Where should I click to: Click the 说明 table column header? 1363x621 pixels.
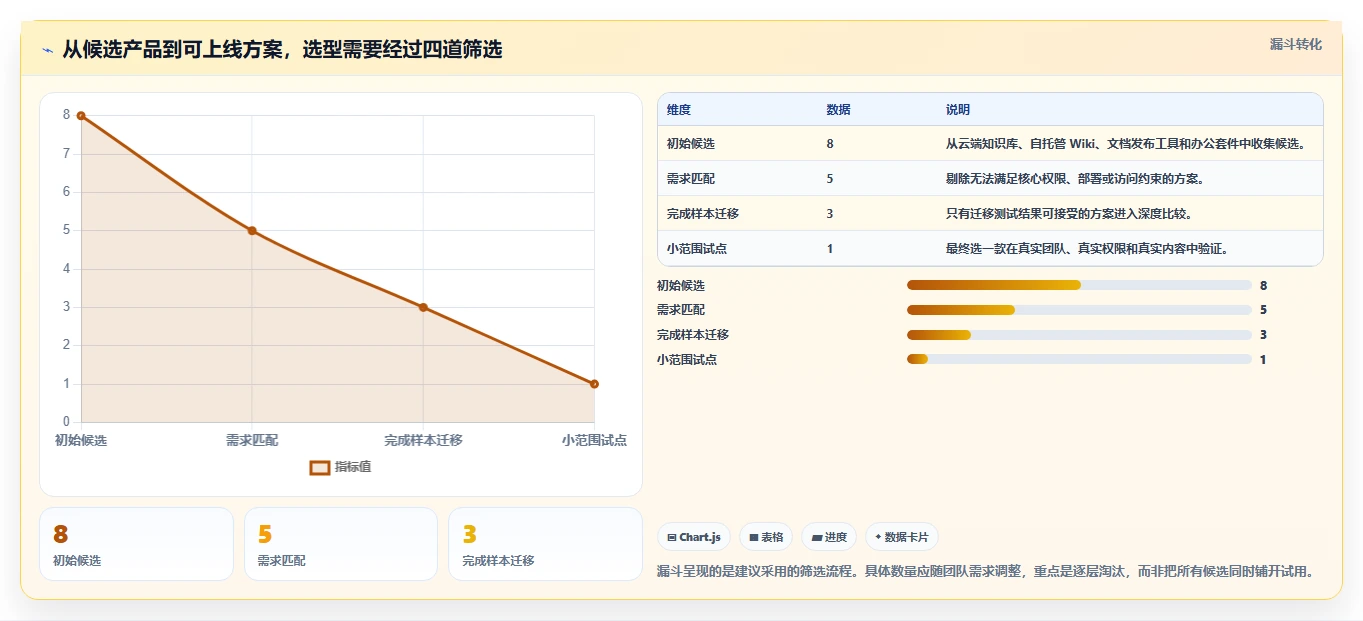pyautogui.click(x=958, y=110)
